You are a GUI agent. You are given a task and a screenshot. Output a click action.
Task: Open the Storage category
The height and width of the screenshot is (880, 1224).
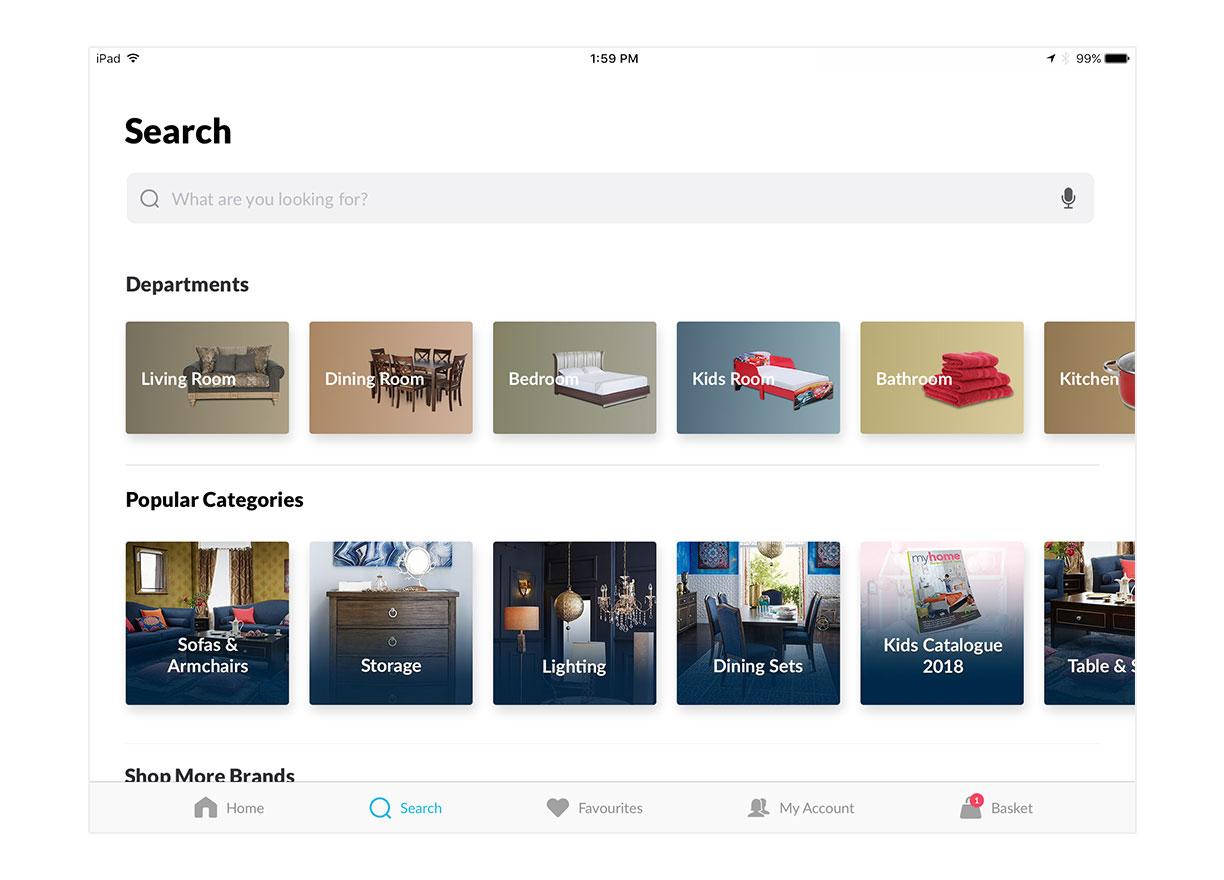pos(391,623)
